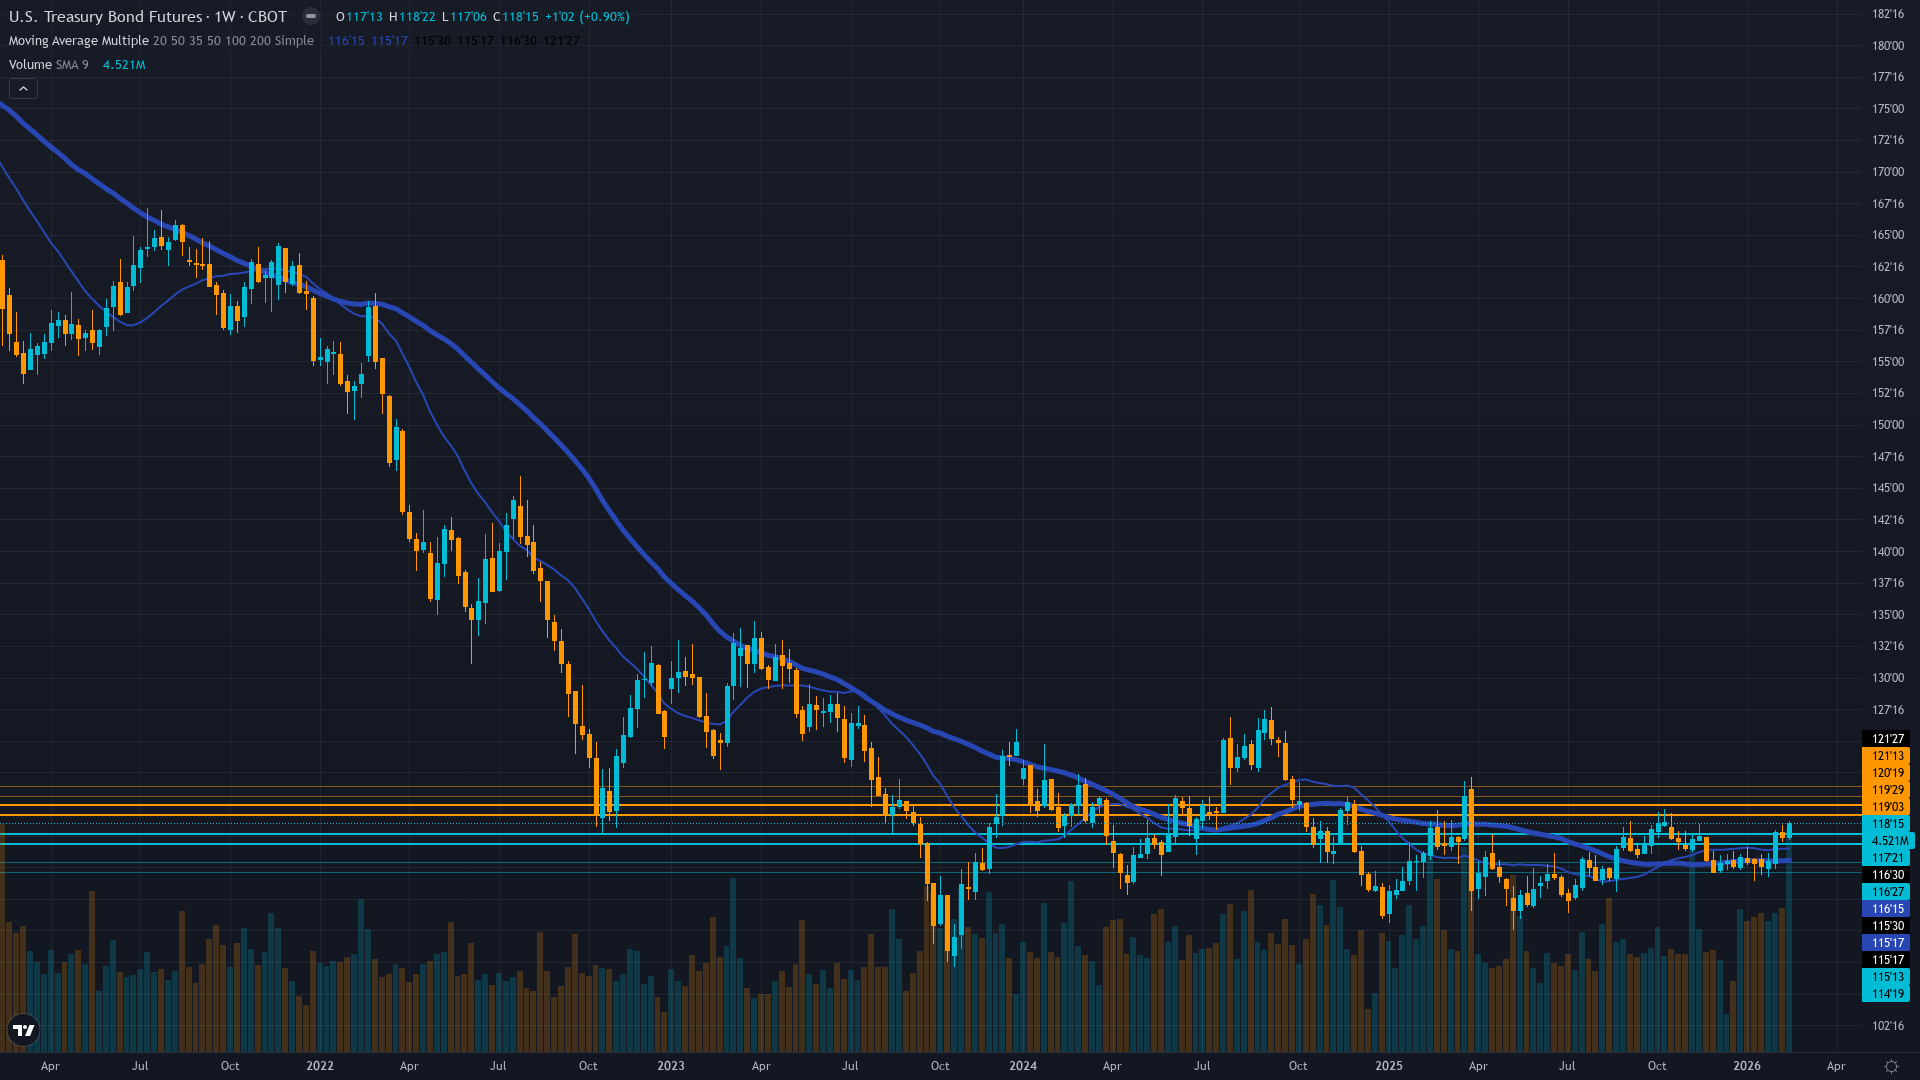The width and height of the screenshot is (1920, 1080).
Task: Select the Volume SMA 9 indicator legend
Action: coord(49,65)
